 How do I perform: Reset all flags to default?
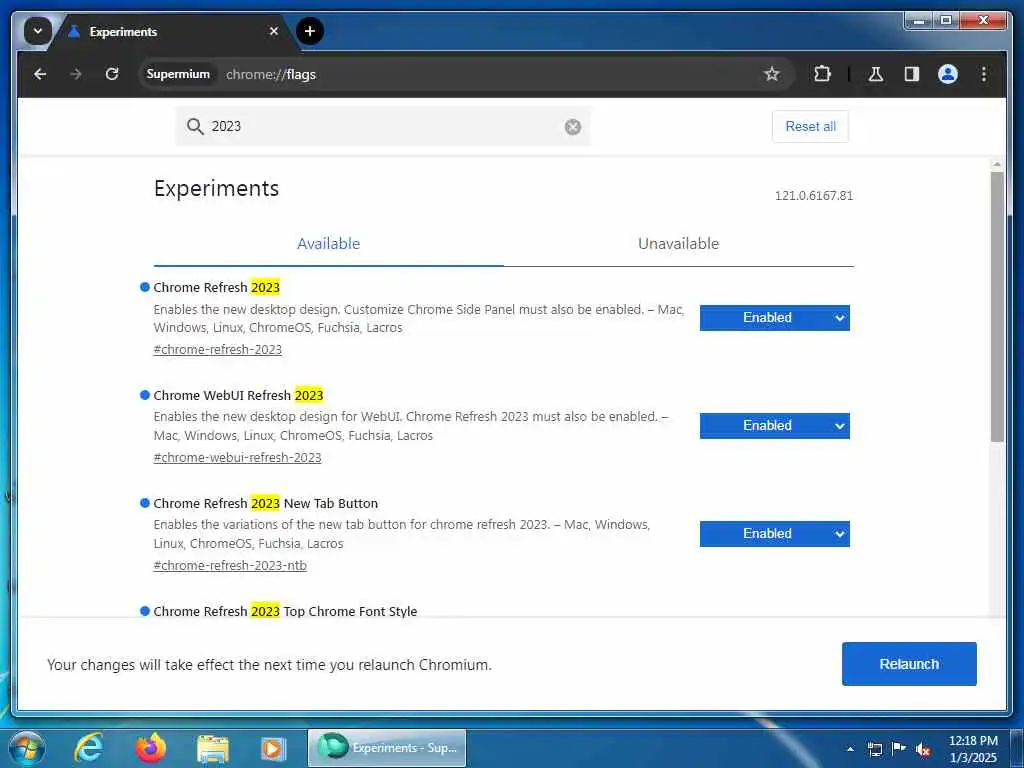810,127
